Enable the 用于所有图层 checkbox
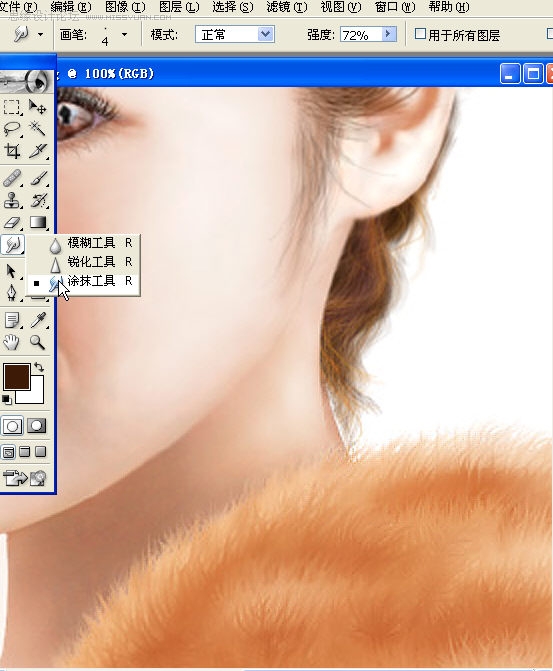553x671 pixels. 420,34
